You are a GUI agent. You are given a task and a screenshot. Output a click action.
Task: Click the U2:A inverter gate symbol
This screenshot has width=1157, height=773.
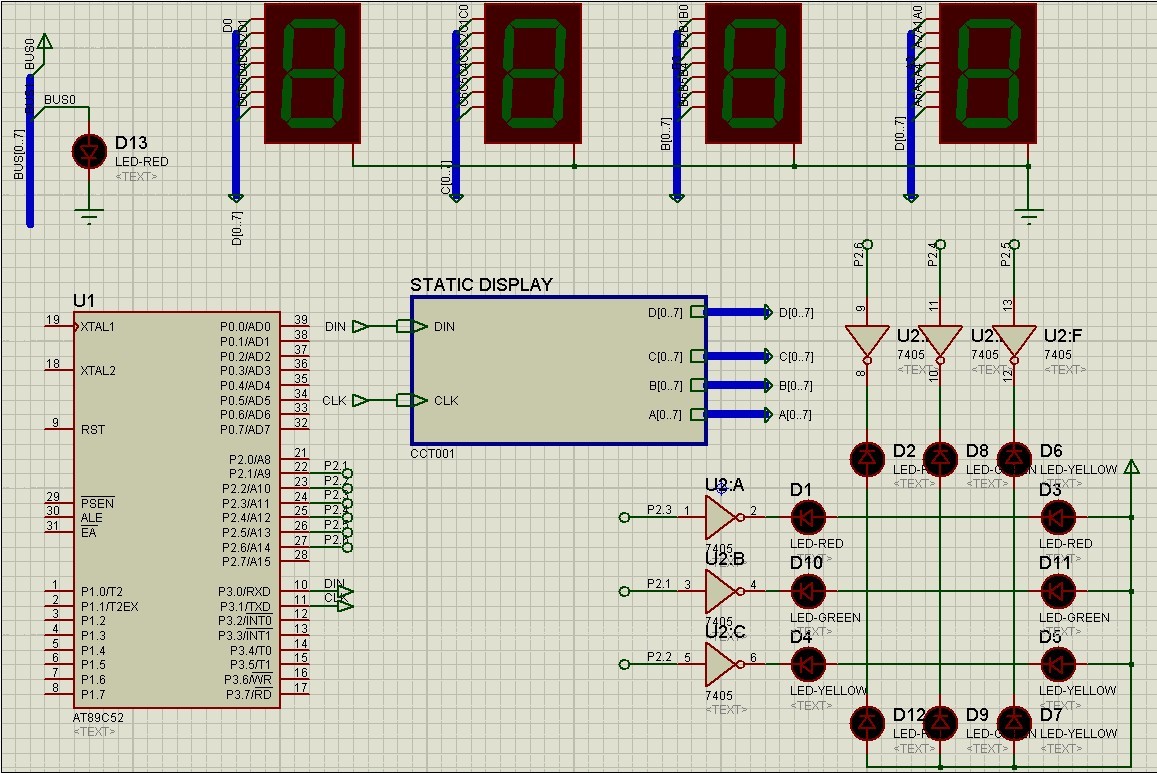721,517
